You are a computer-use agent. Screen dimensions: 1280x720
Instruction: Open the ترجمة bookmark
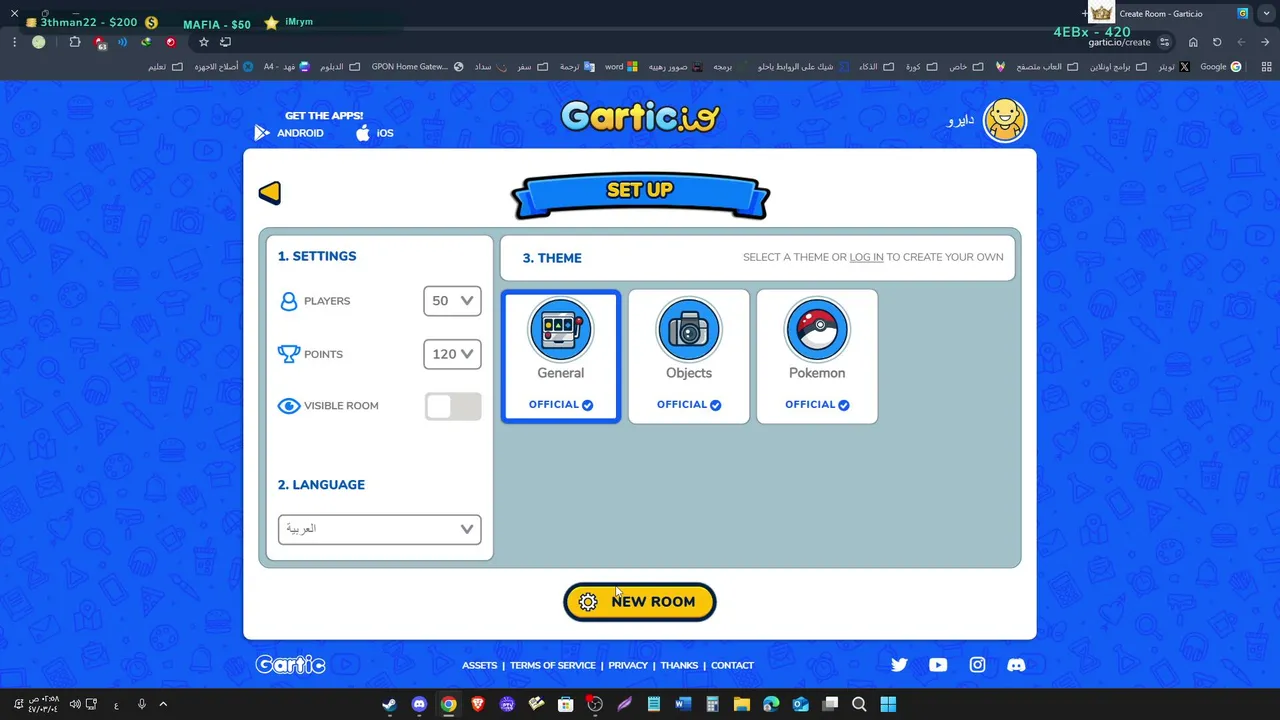tap(576, 67)
